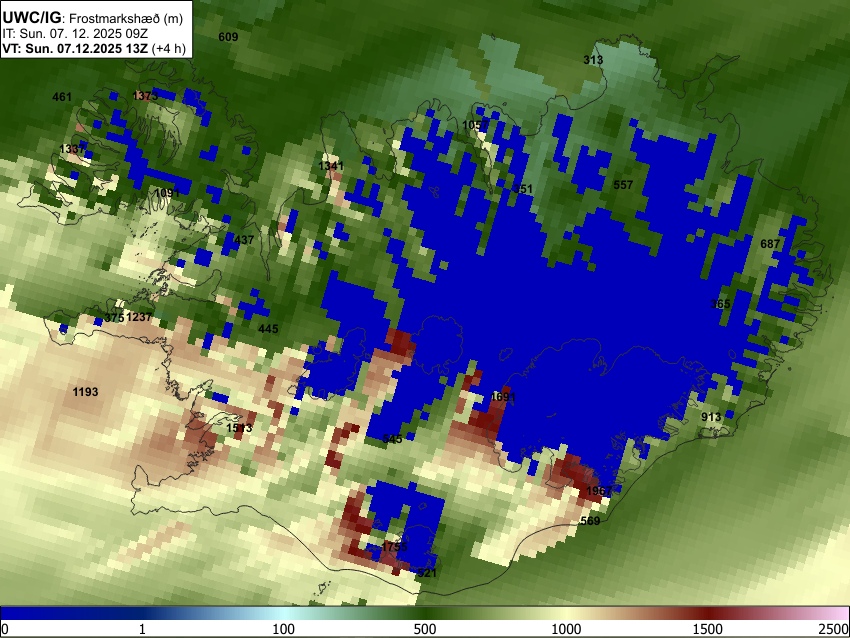Click the map value 1237
Screen dimensions: 850x638
point(139,318)
